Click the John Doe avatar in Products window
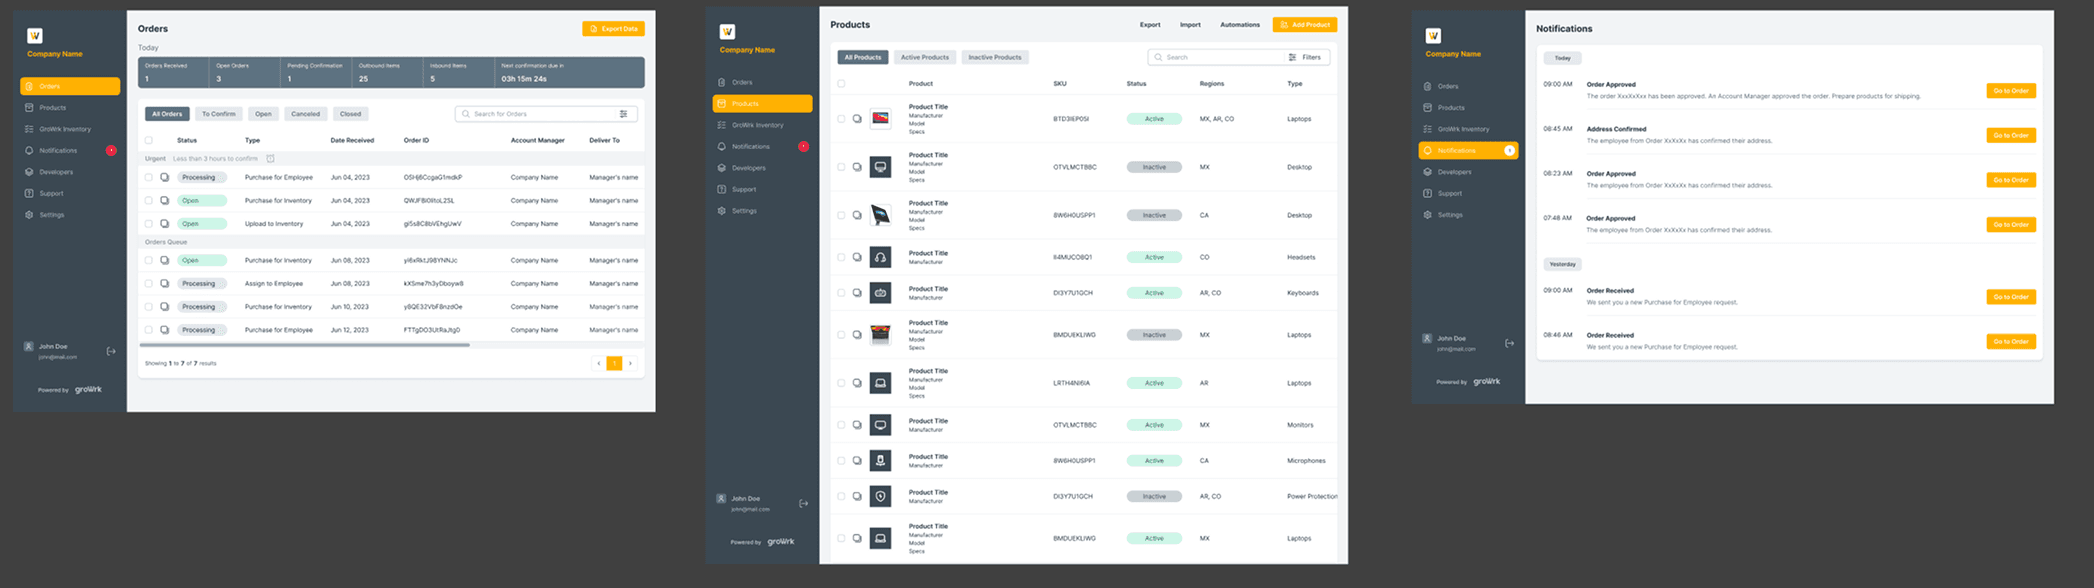 [x=721, y=498]
